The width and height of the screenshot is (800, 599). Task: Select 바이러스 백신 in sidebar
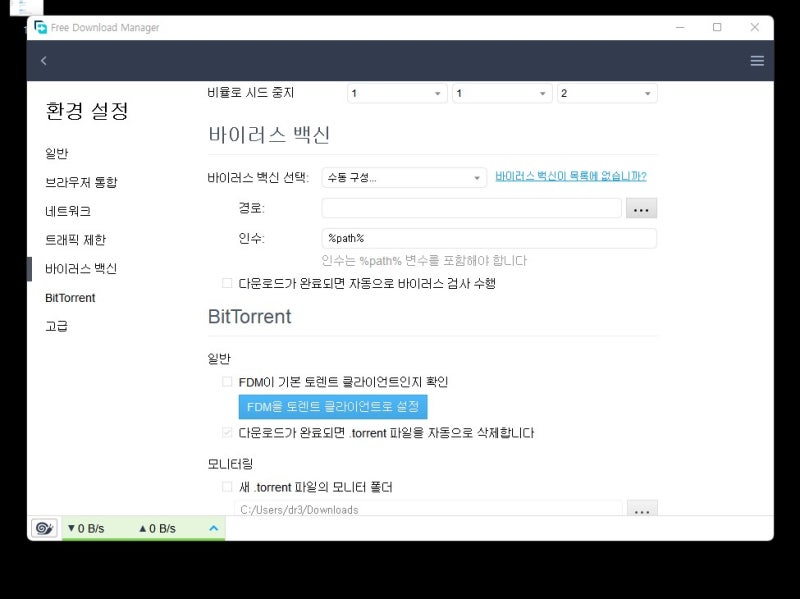click(x=81, y=269)
